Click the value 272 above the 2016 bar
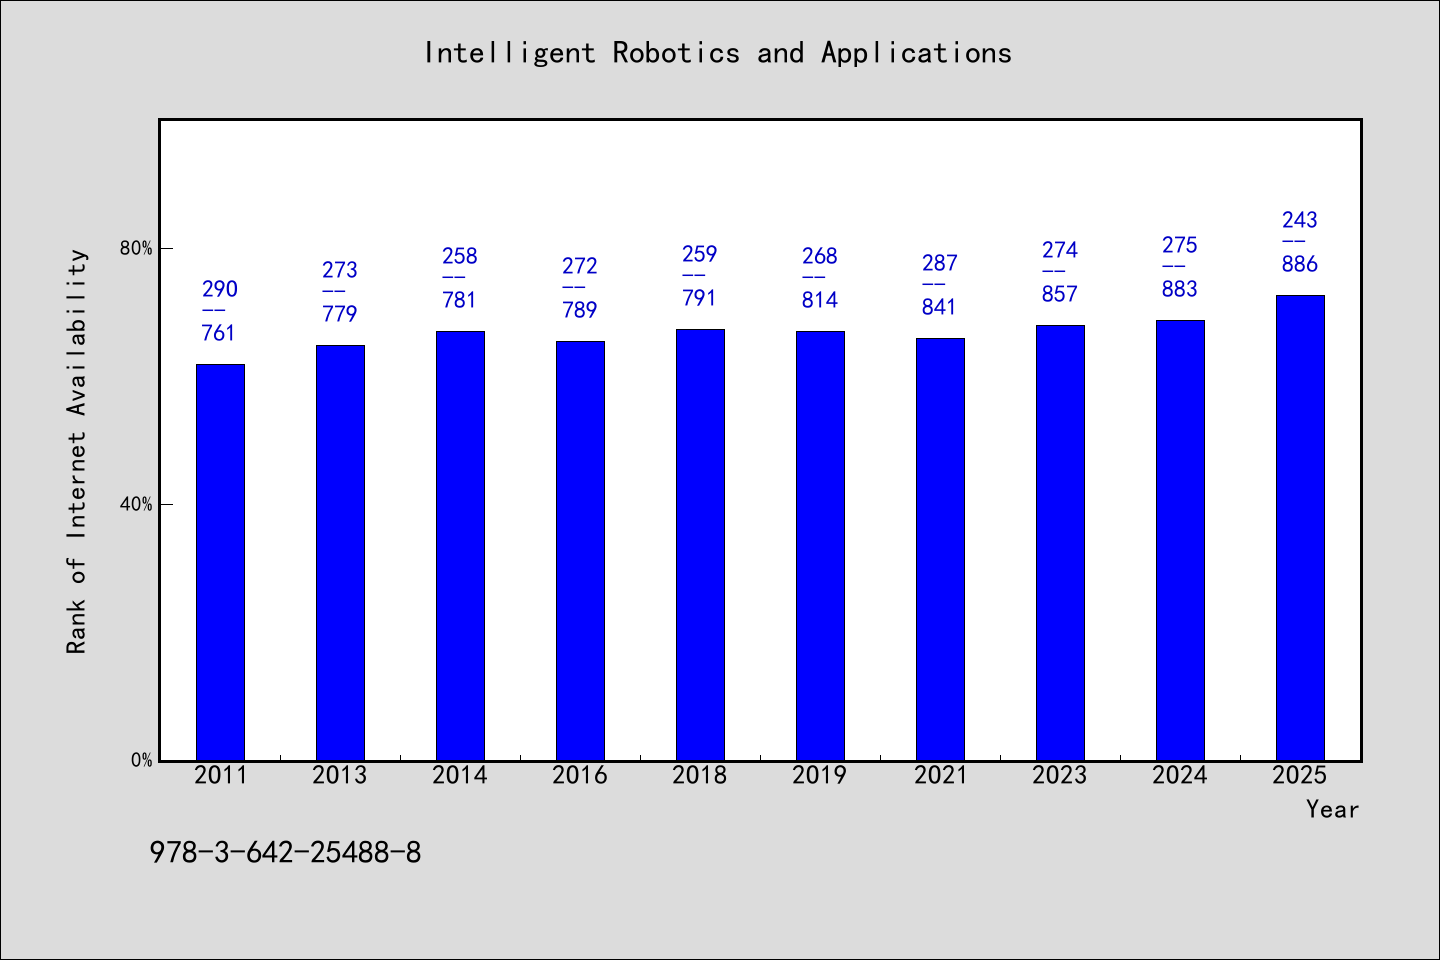Screen dimensions: 1440x960 pyautogui.click(x=580, y=266)
